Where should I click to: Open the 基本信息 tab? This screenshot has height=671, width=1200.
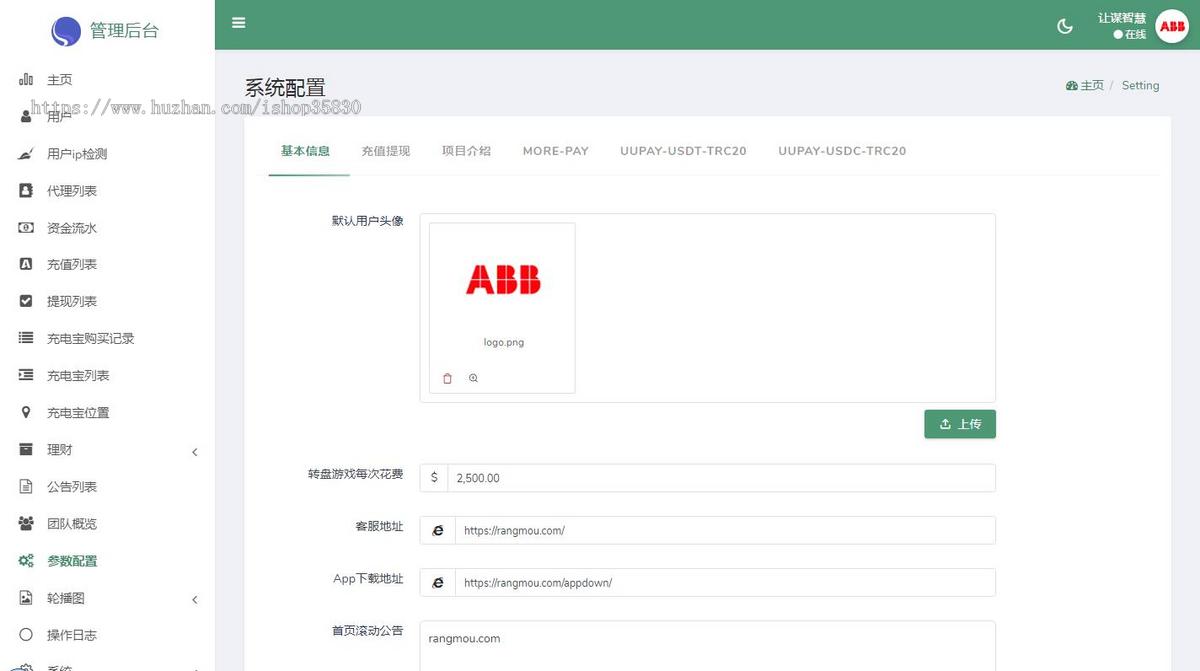(x=305, y=151)
